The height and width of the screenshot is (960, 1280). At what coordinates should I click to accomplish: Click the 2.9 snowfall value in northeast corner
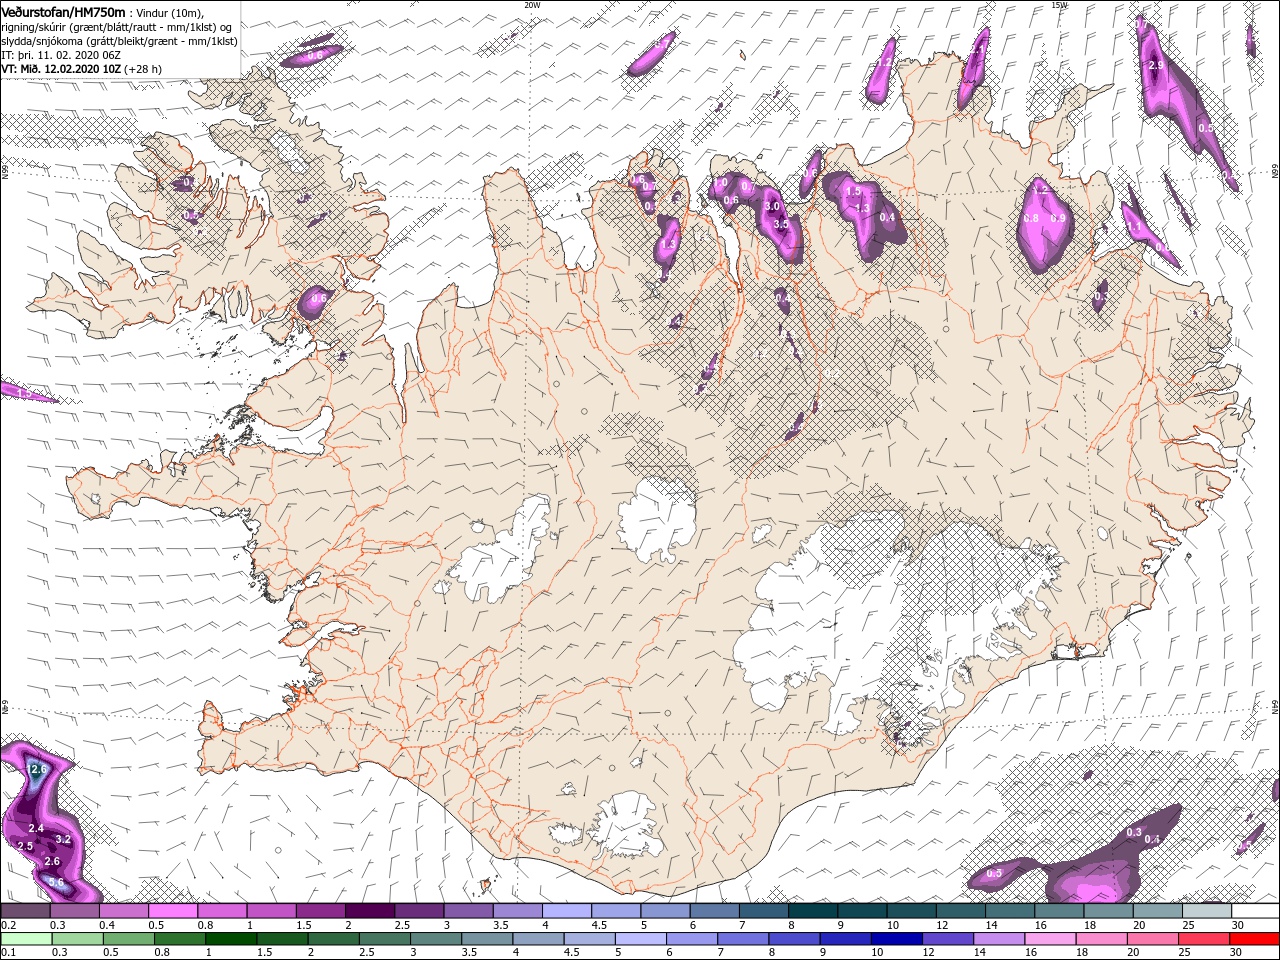[x=1156, y=65]
